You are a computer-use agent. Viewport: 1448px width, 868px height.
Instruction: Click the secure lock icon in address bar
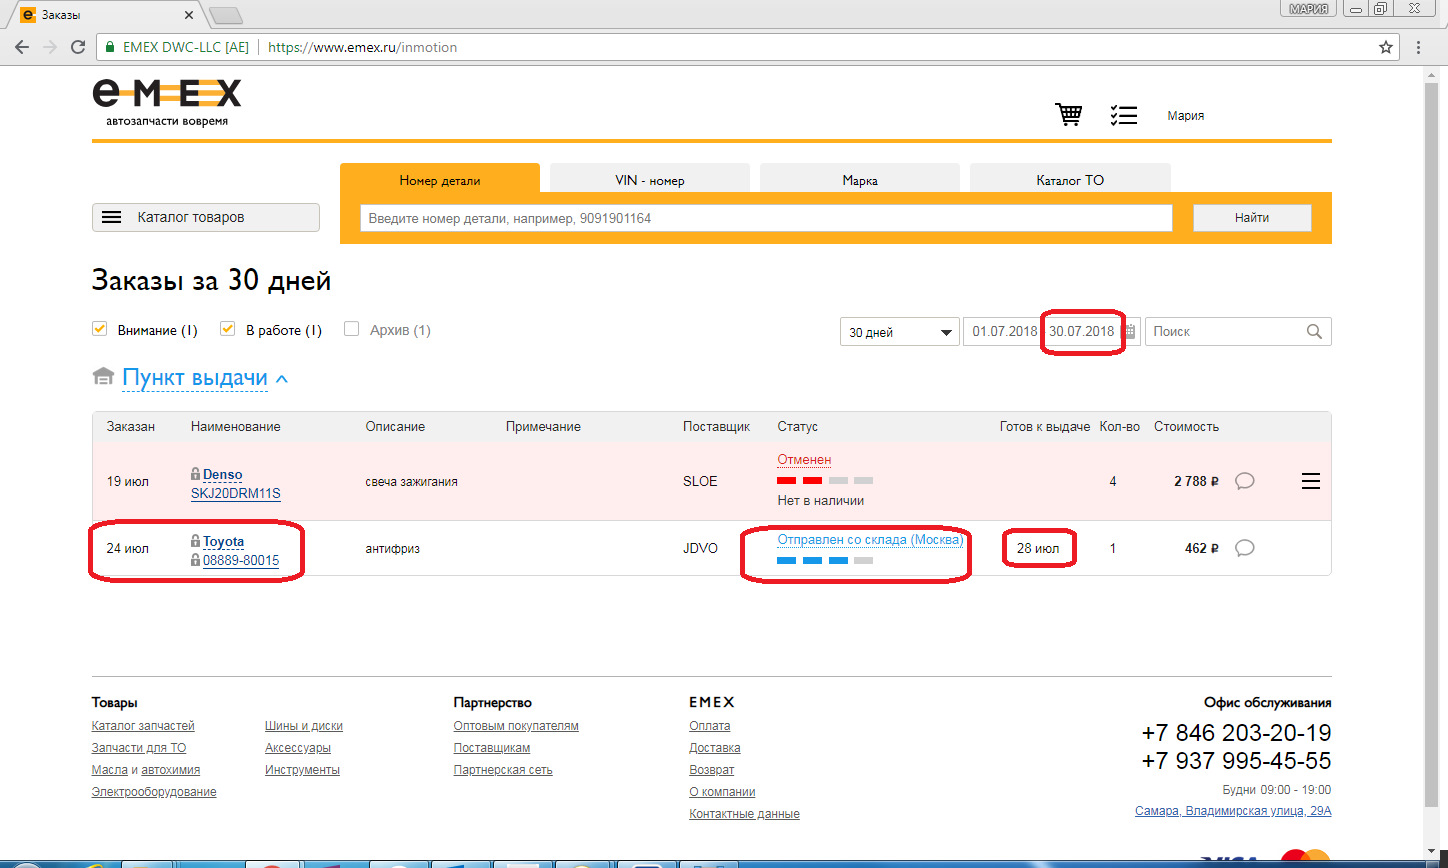point(111,47)
